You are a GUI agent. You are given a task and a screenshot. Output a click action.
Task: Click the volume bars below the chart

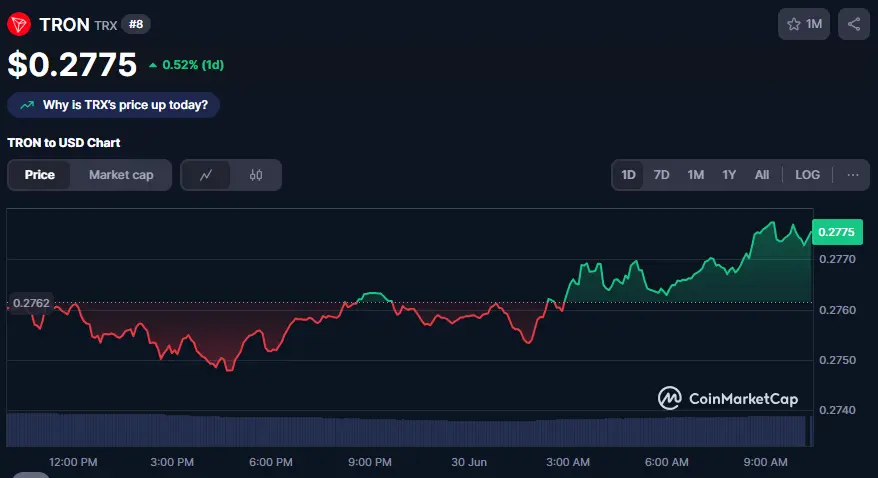409,430
